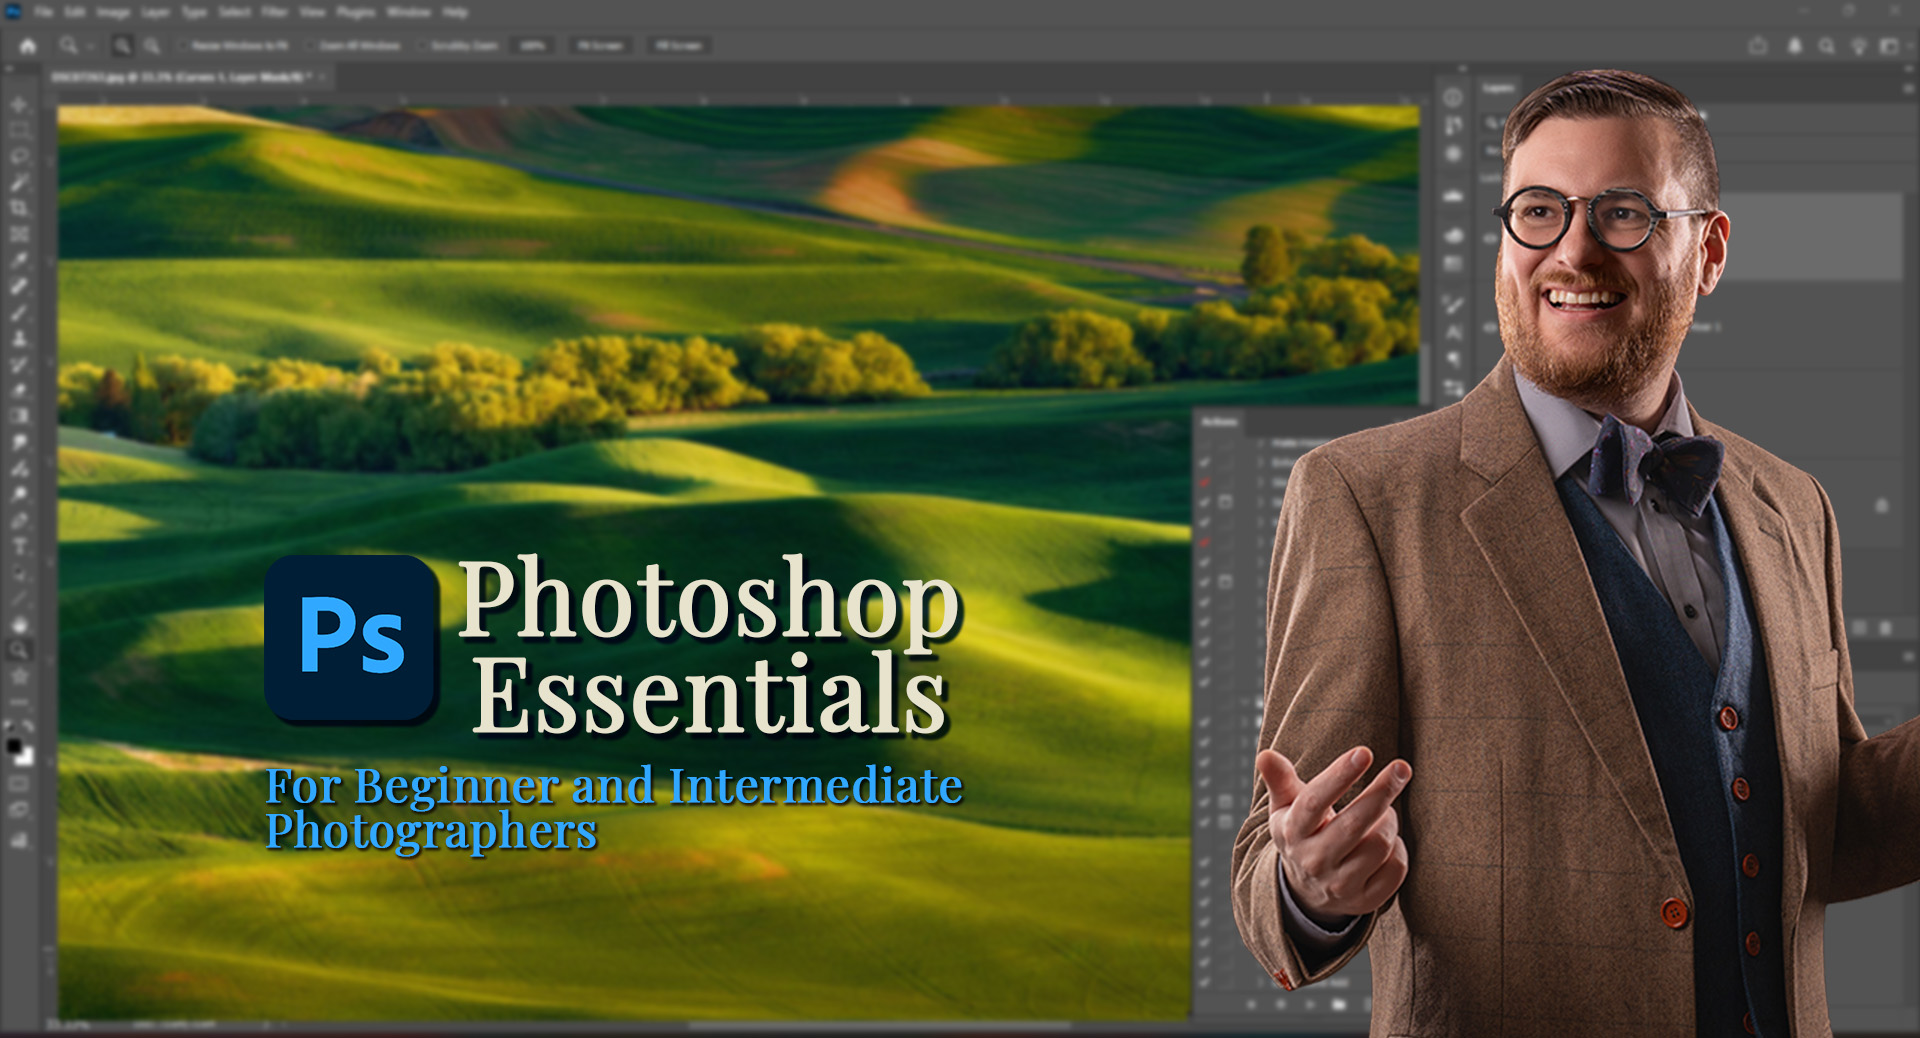1920x1038 pixels.
Task: Select the Crop tool
Action: pyautogui.click(x=19, y=208)
